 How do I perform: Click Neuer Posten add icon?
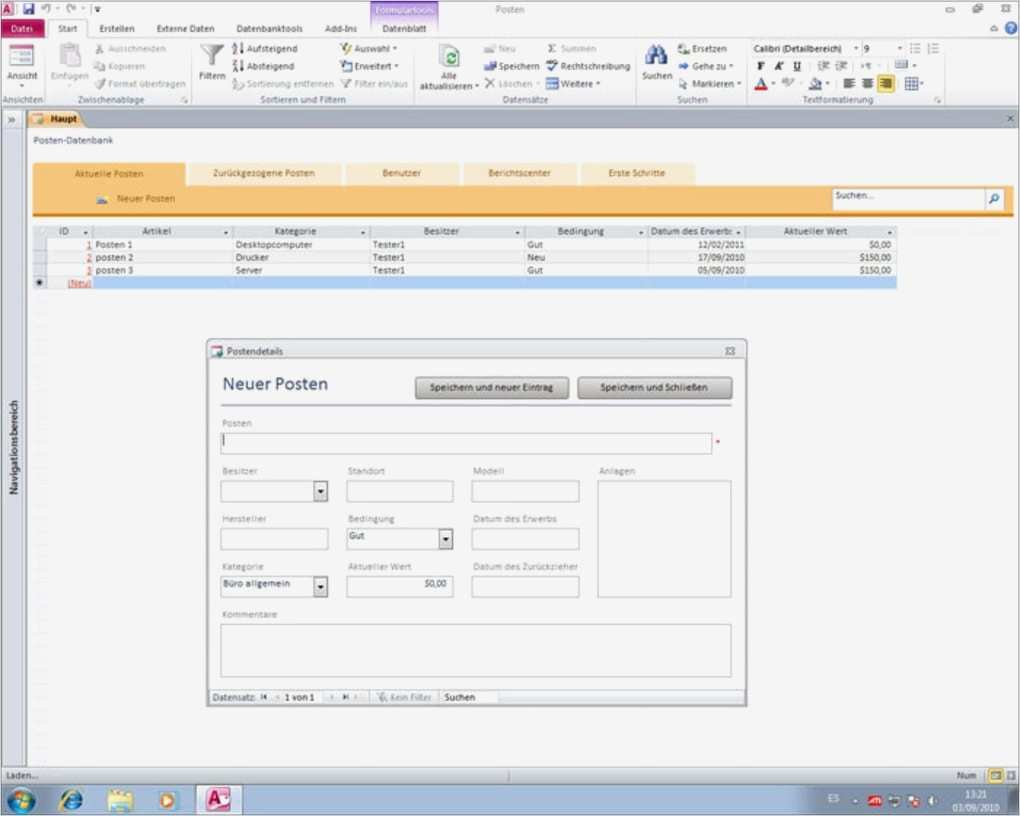(102, 199)
